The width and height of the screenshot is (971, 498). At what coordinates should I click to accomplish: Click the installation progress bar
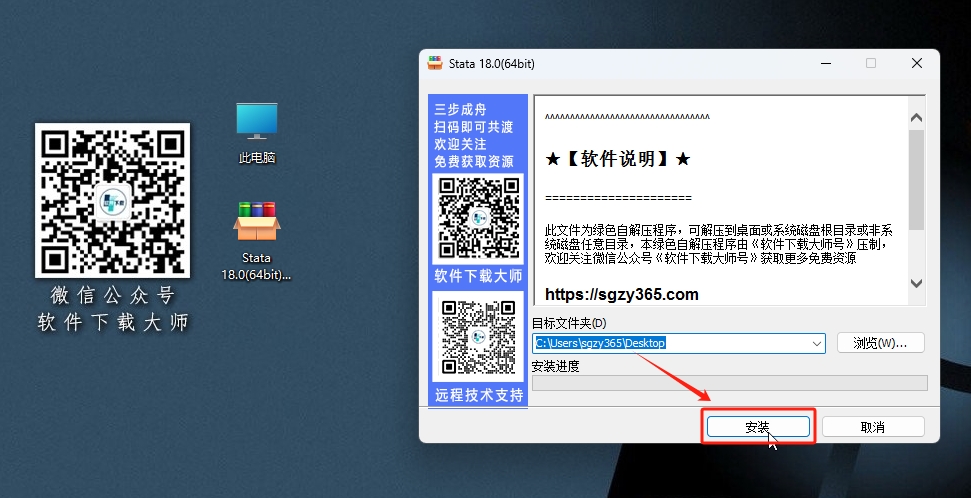click(730, 383)
